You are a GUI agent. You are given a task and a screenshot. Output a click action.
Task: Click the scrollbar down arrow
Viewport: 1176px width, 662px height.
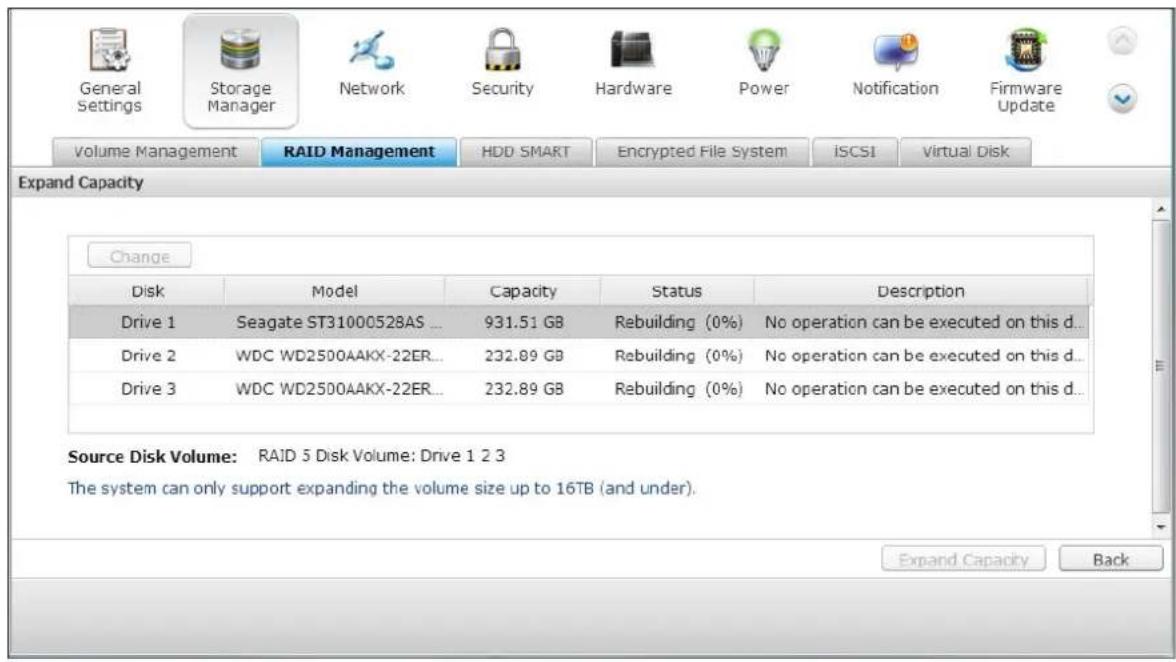1160,526
